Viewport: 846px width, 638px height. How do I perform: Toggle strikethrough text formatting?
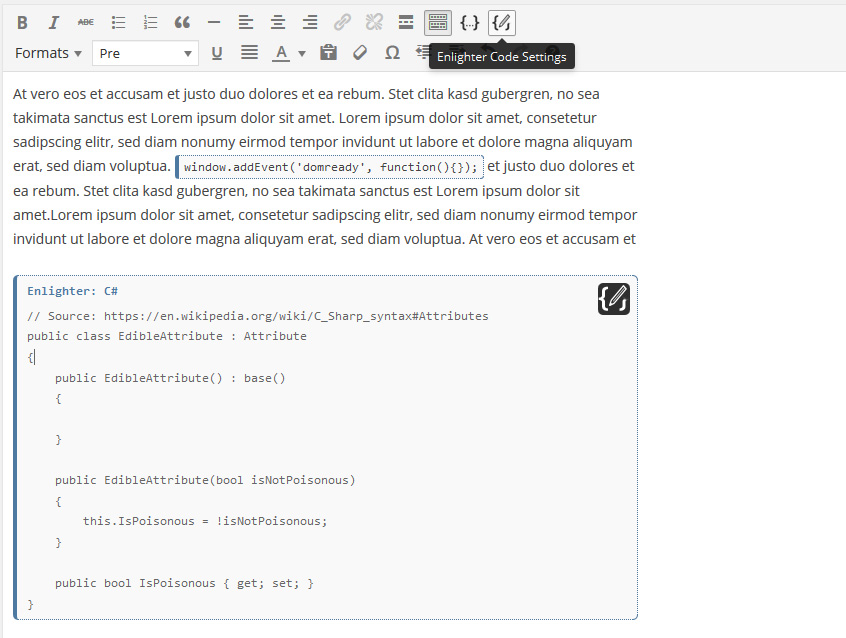86,22
